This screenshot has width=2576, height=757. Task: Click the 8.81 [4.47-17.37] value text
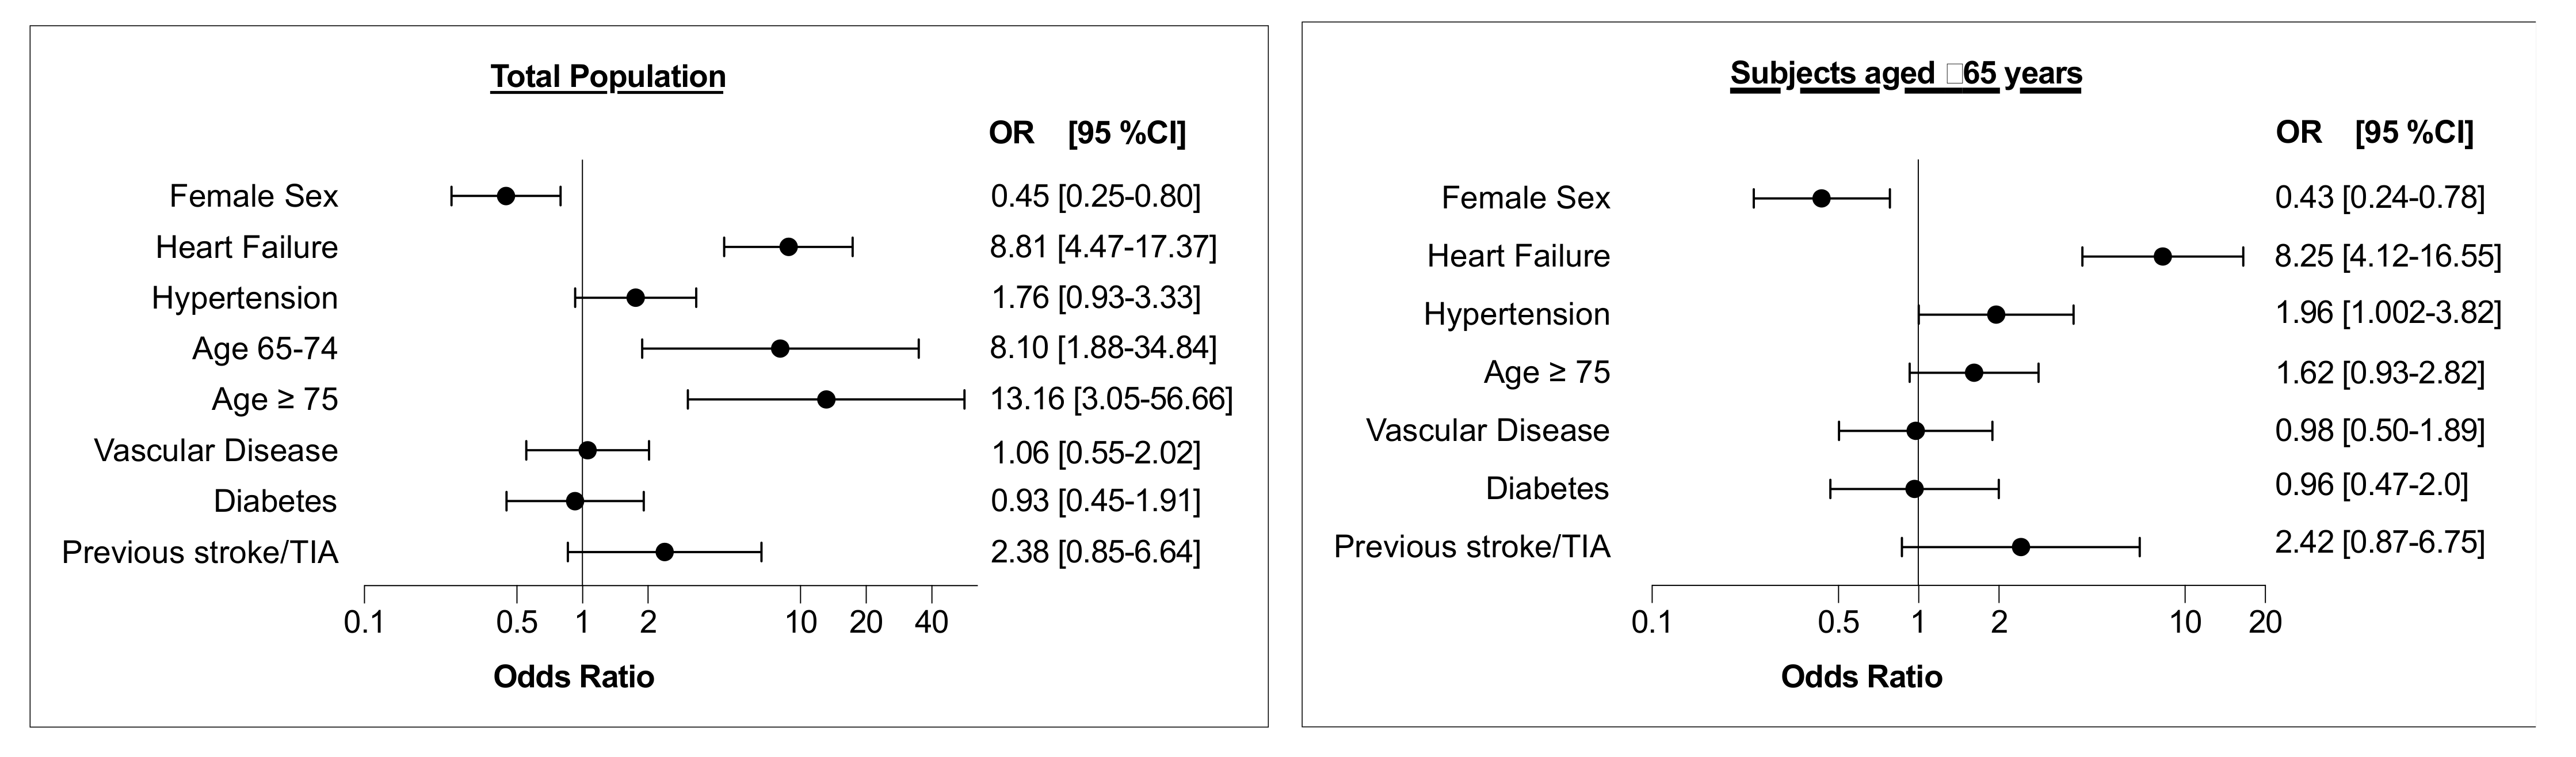[x=1103, y=247]
